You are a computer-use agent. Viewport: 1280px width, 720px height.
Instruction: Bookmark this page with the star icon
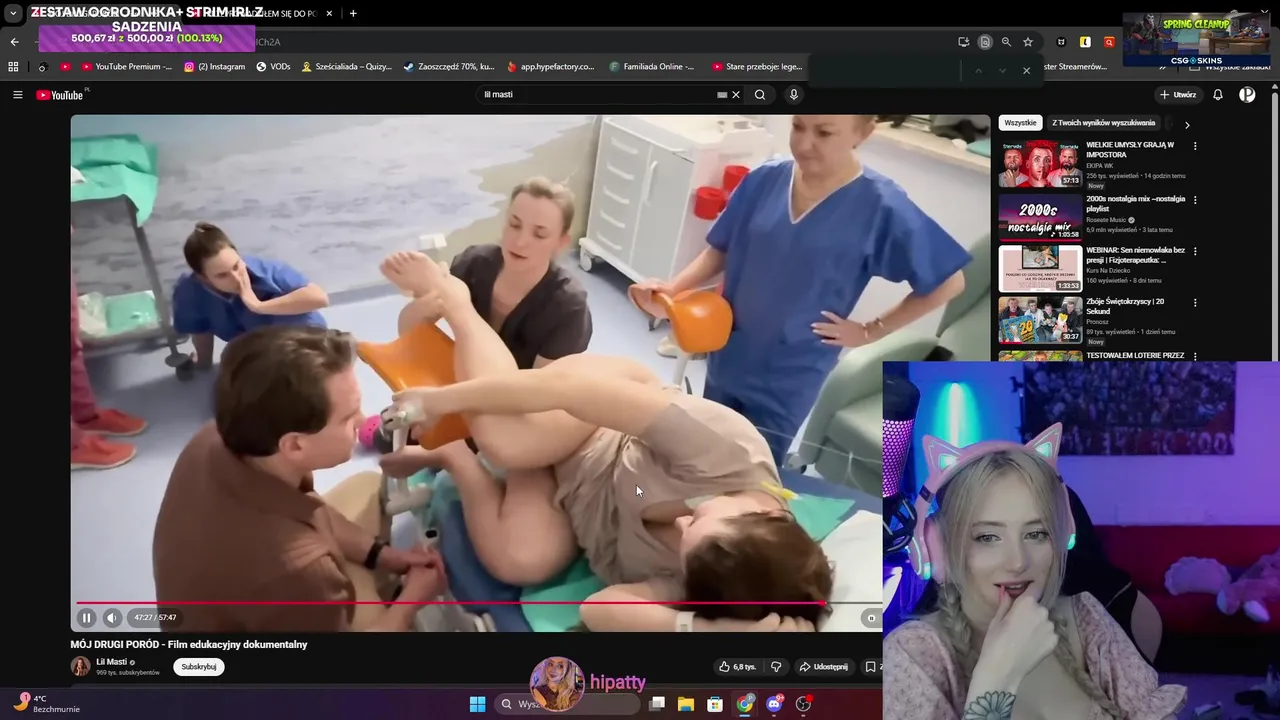click(1028, 42)
